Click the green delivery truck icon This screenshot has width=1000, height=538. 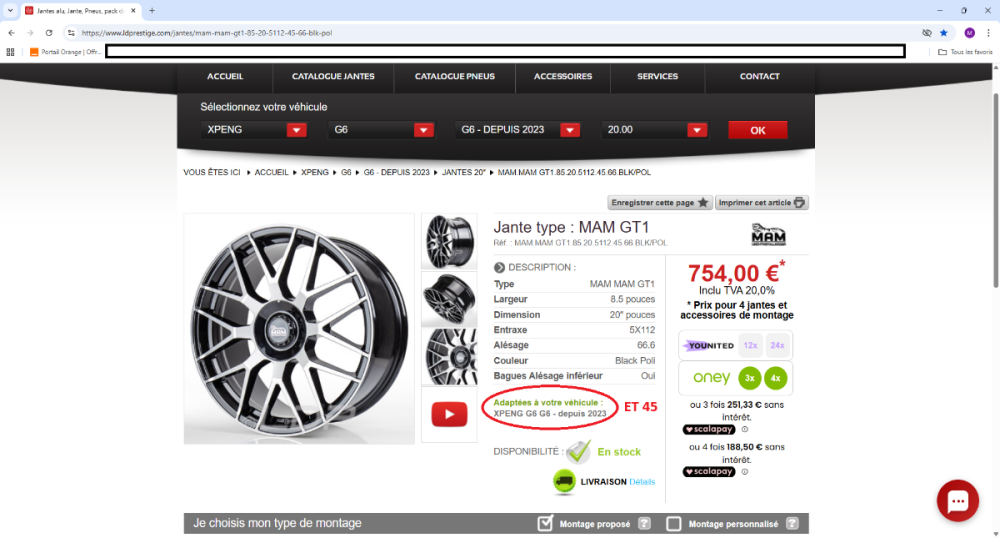(x=564, y=481)
